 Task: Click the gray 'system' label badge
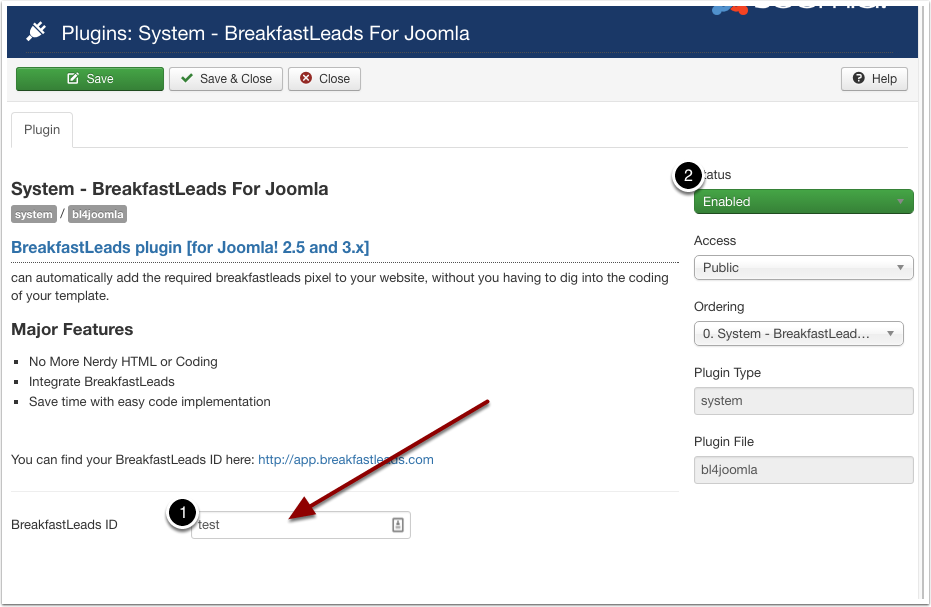pyautogui.click(x=34, y=214)
